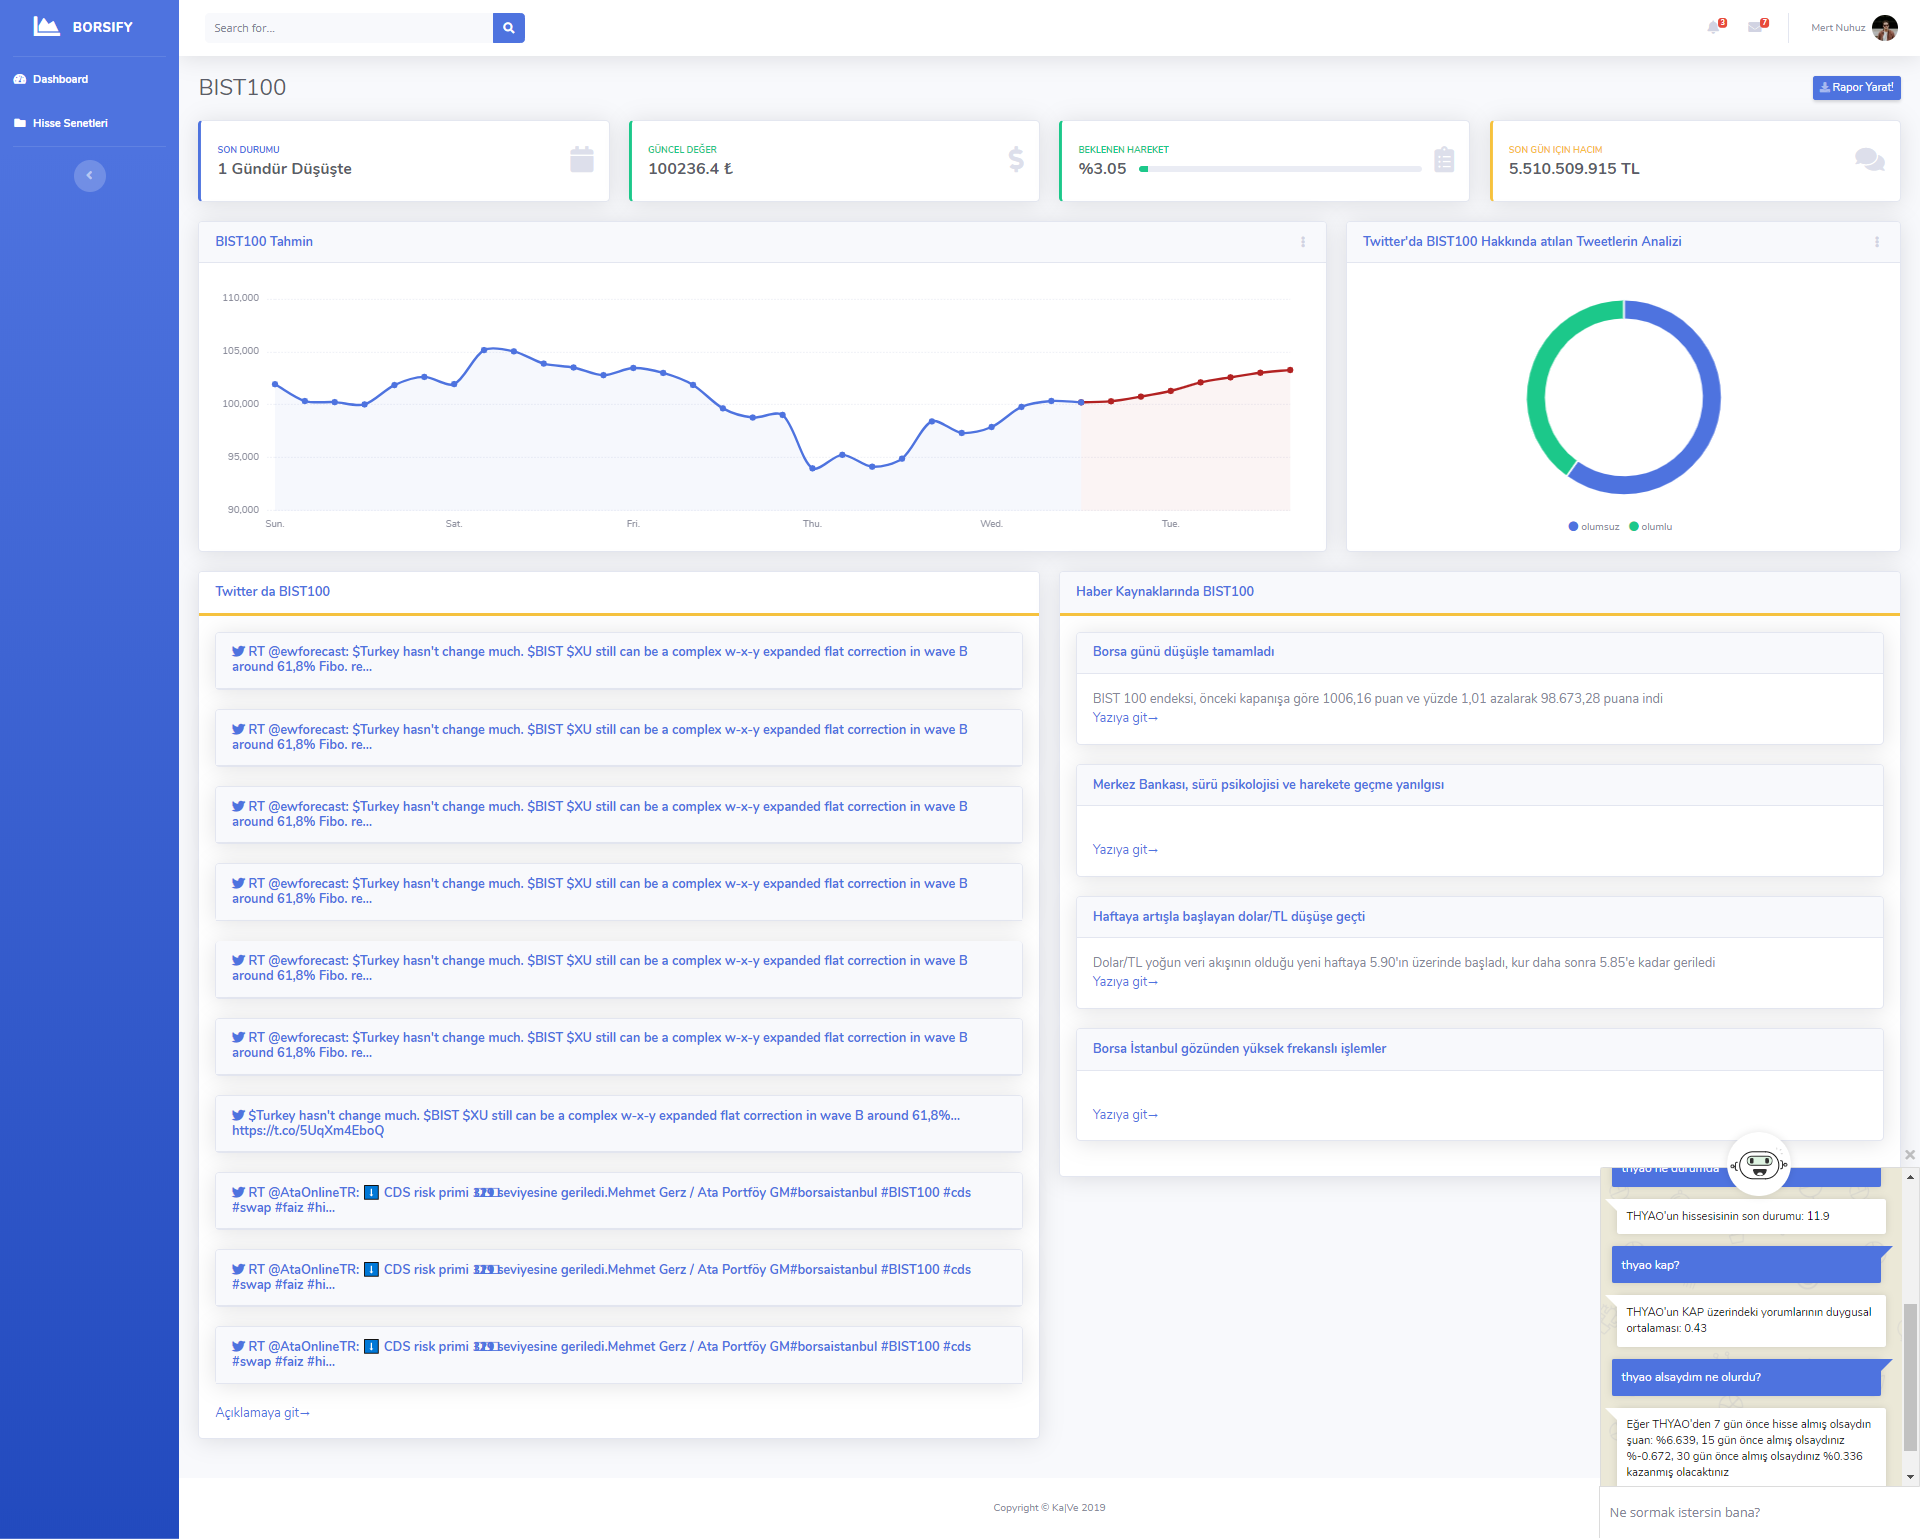1920x1539 pixels.
Task: Toggle olumlu legend in tweet chart
Action: (x=1651, y=527)
